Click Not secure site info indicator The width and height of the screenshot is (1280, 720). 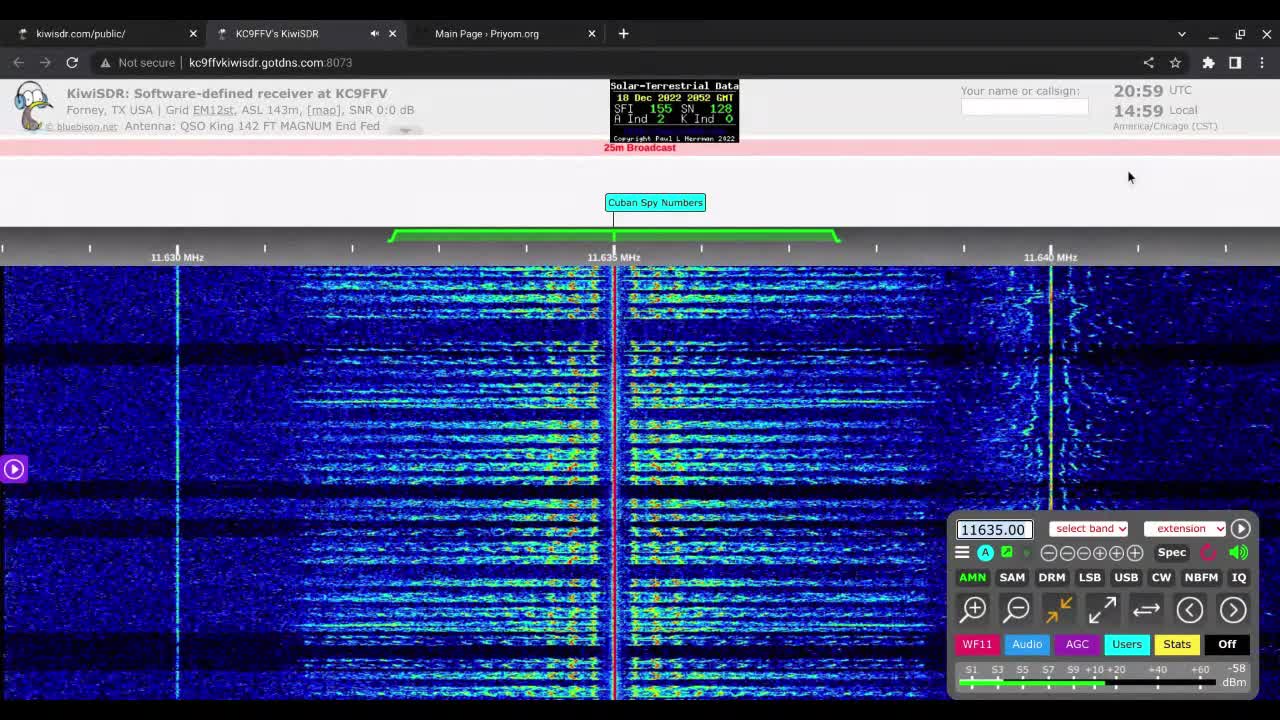tap(136, 62)
